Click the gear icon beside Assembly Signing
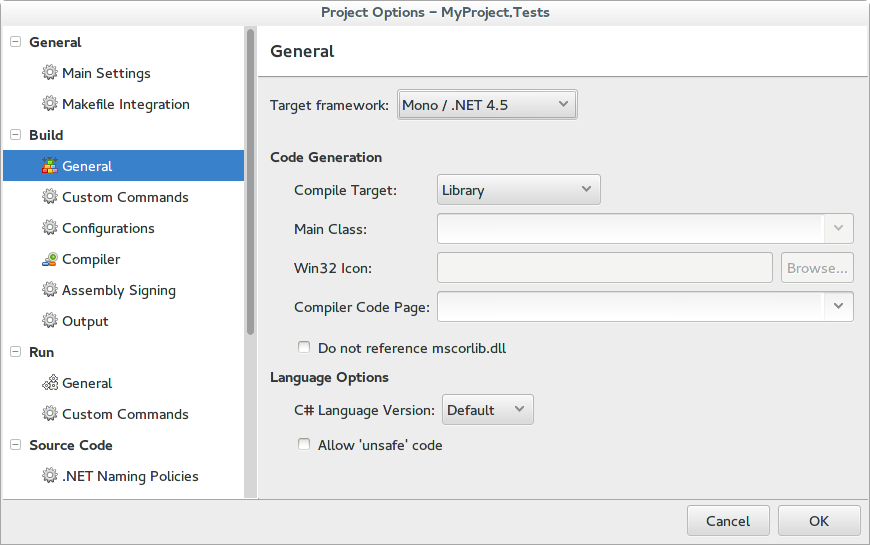This screenshot has height=545, width=870. 50,290
